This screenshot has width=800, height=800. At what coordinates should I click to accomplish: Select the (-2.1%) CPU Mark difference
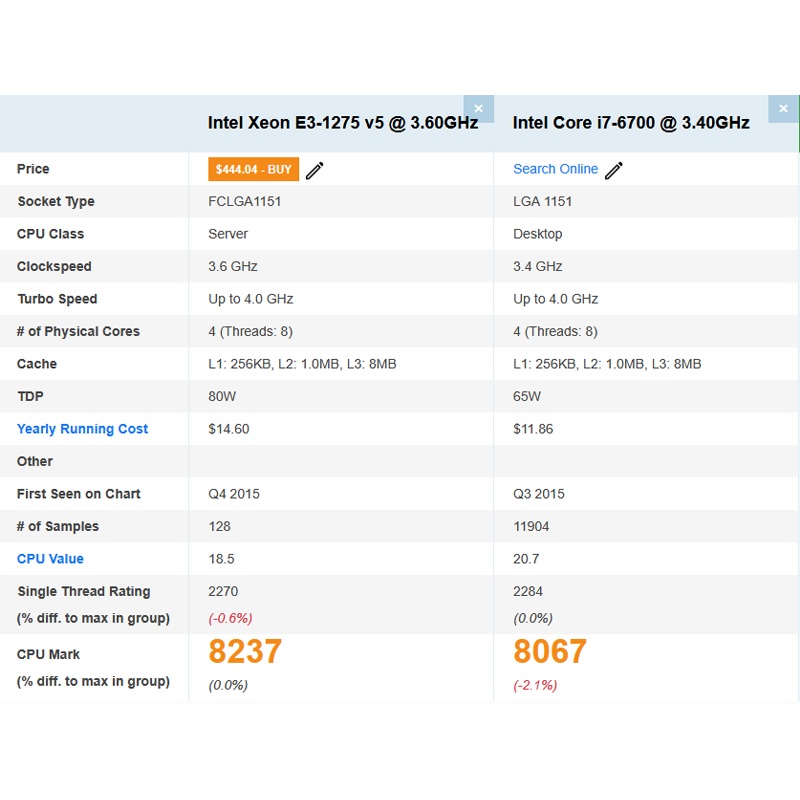tap(535, 685)
